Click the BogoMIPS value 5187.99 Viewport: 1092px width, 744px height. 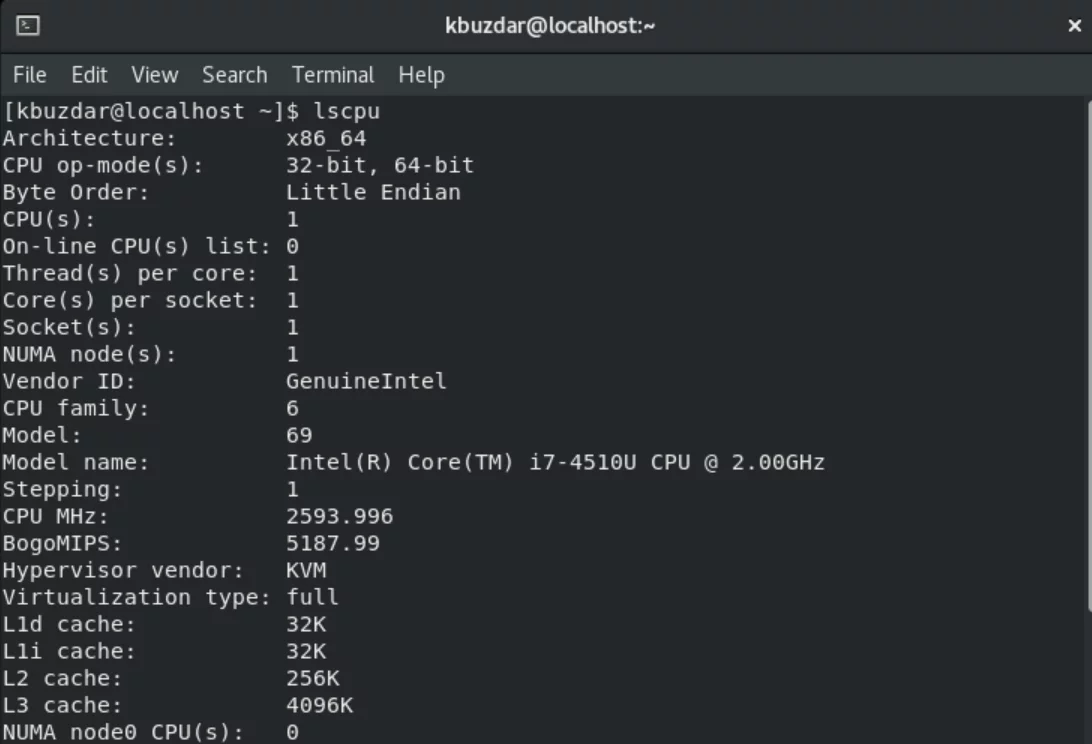[333, 543]
